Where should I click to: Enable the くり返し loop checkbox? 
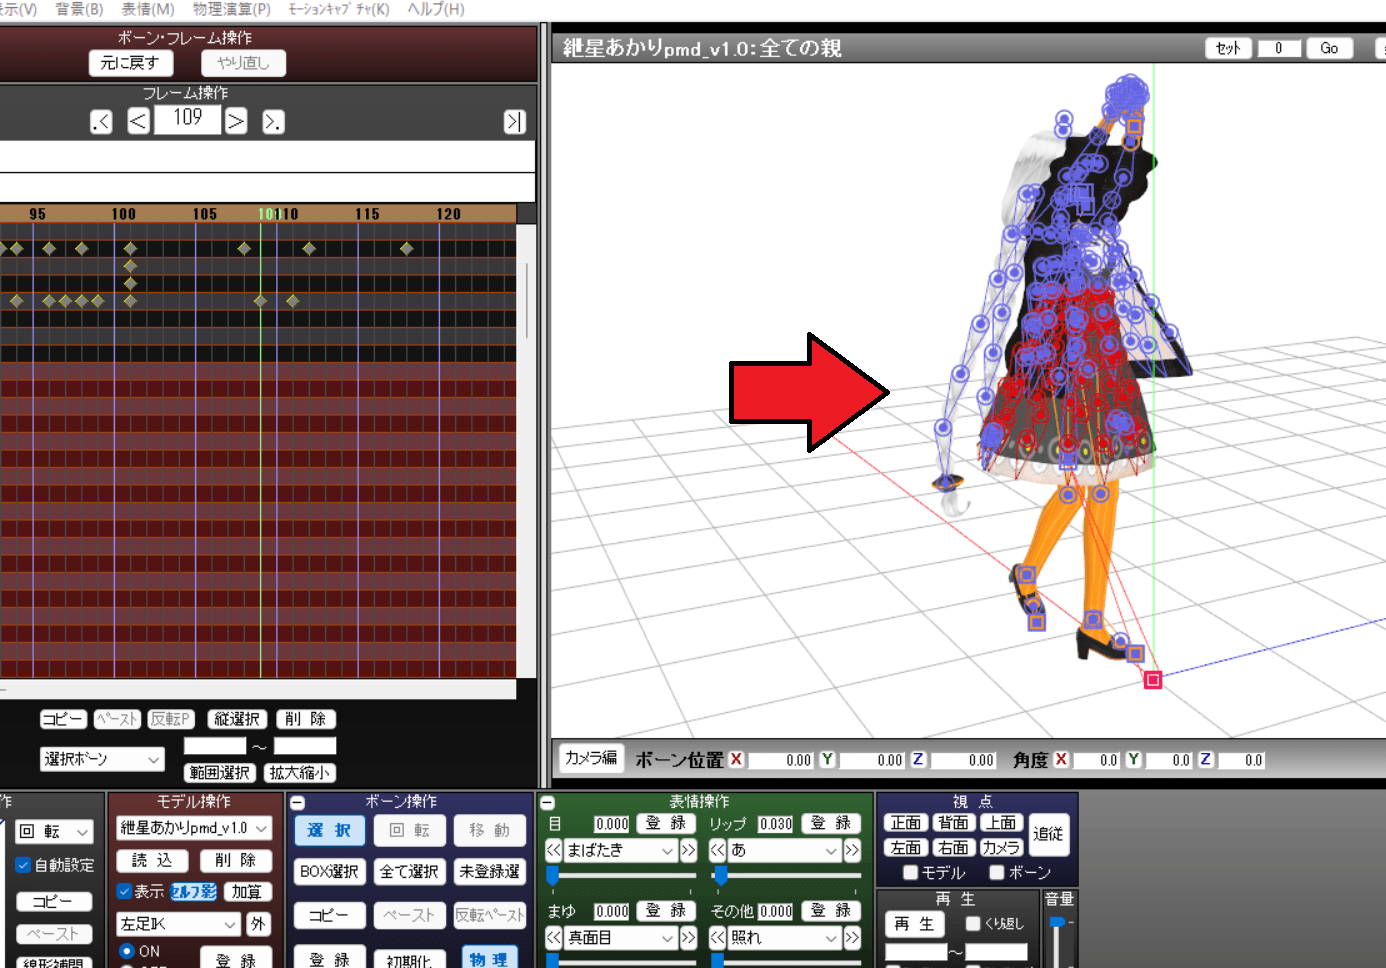pyautogui.click(x=973, y=923)
